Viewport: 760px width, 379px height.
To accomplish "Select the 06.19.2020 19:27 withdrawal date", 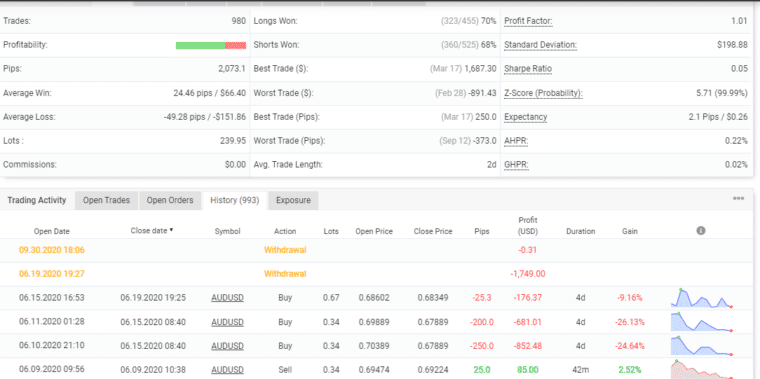I will click(x=52, y=274).
